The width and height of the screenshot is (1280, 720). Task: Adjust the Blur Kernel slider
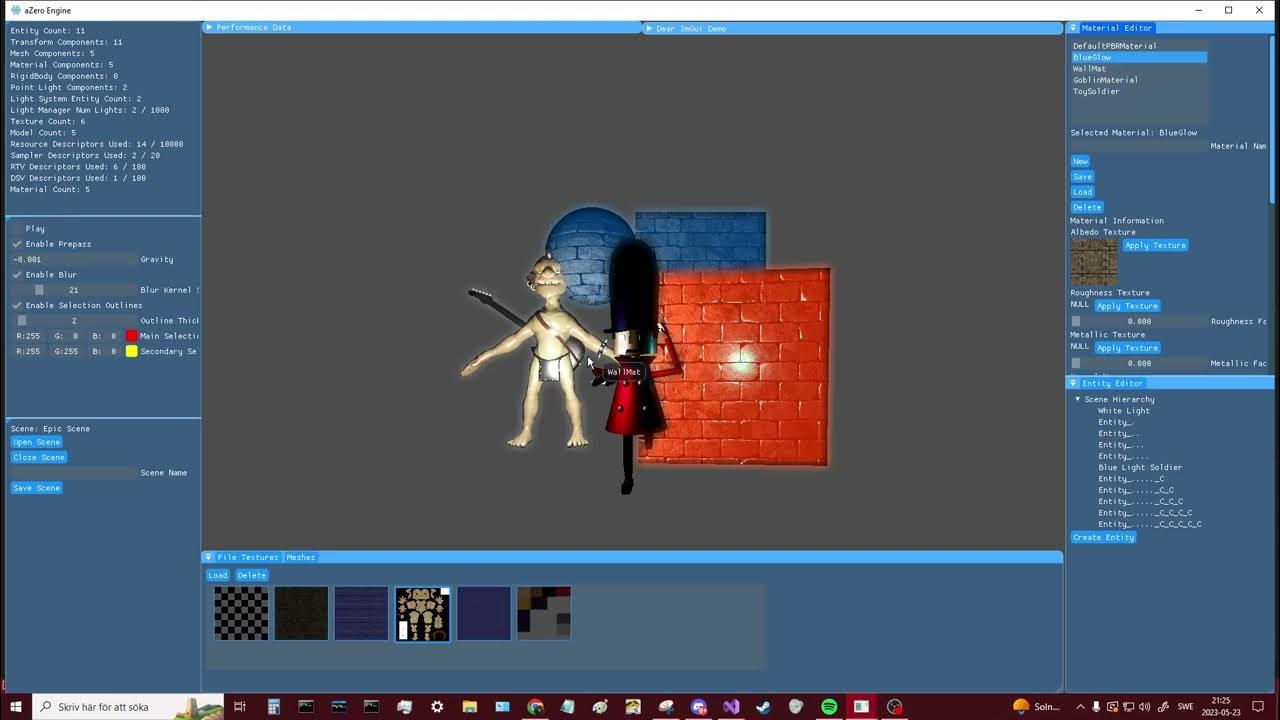point(74,290)
